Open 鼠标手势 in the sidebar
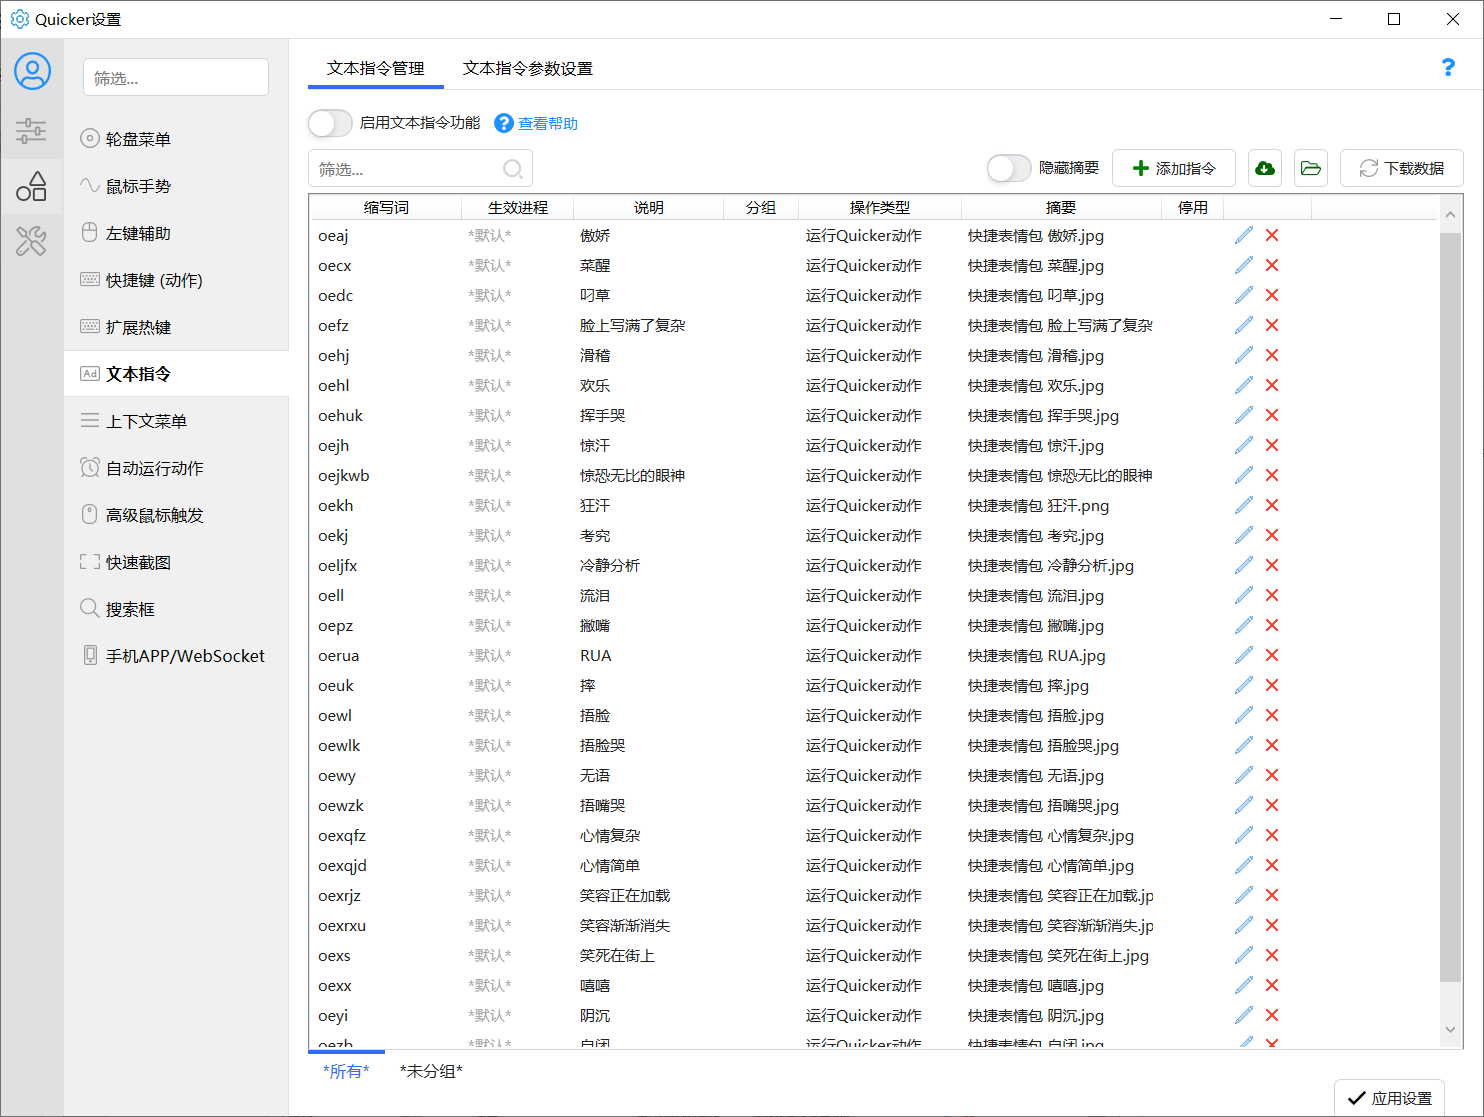The height and width of the screenshot is (1117, 1484). pos(176,186)
